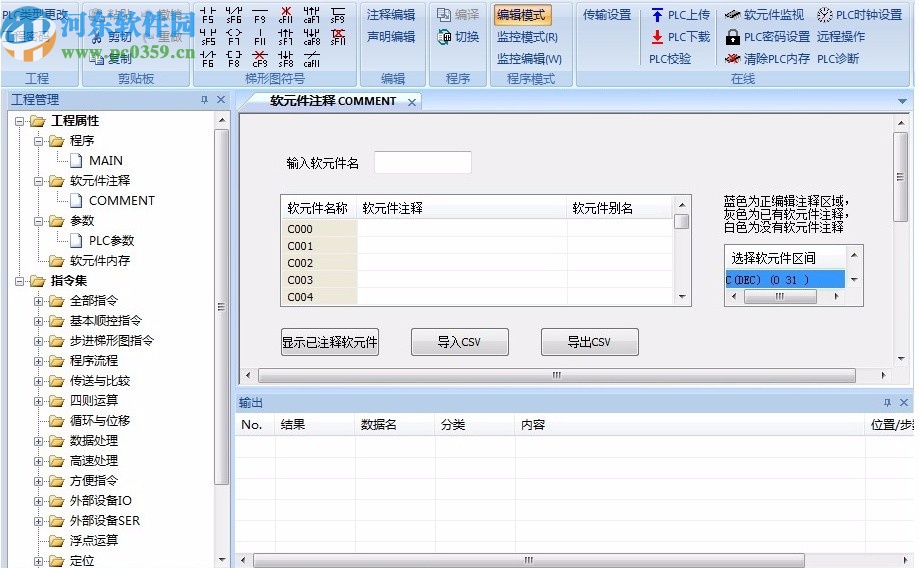Click the Cut (剪切) scissors icon
The width and height of the screenshot is (919, 568).
(97, 38)
